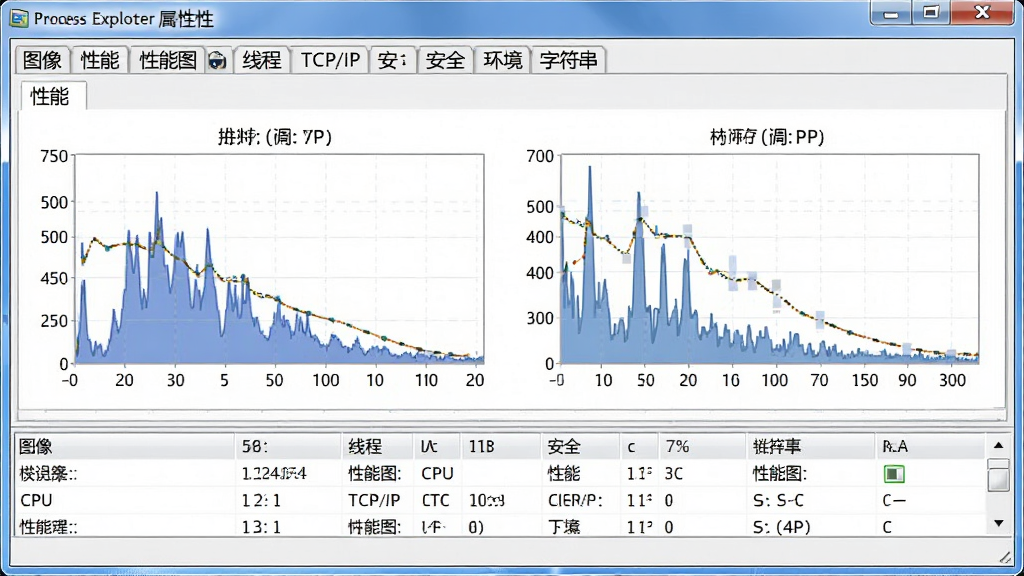This screenshot has width=1024, height=576.
Task: Click the CIER/P: cell
Action: (x=575, y=500)
